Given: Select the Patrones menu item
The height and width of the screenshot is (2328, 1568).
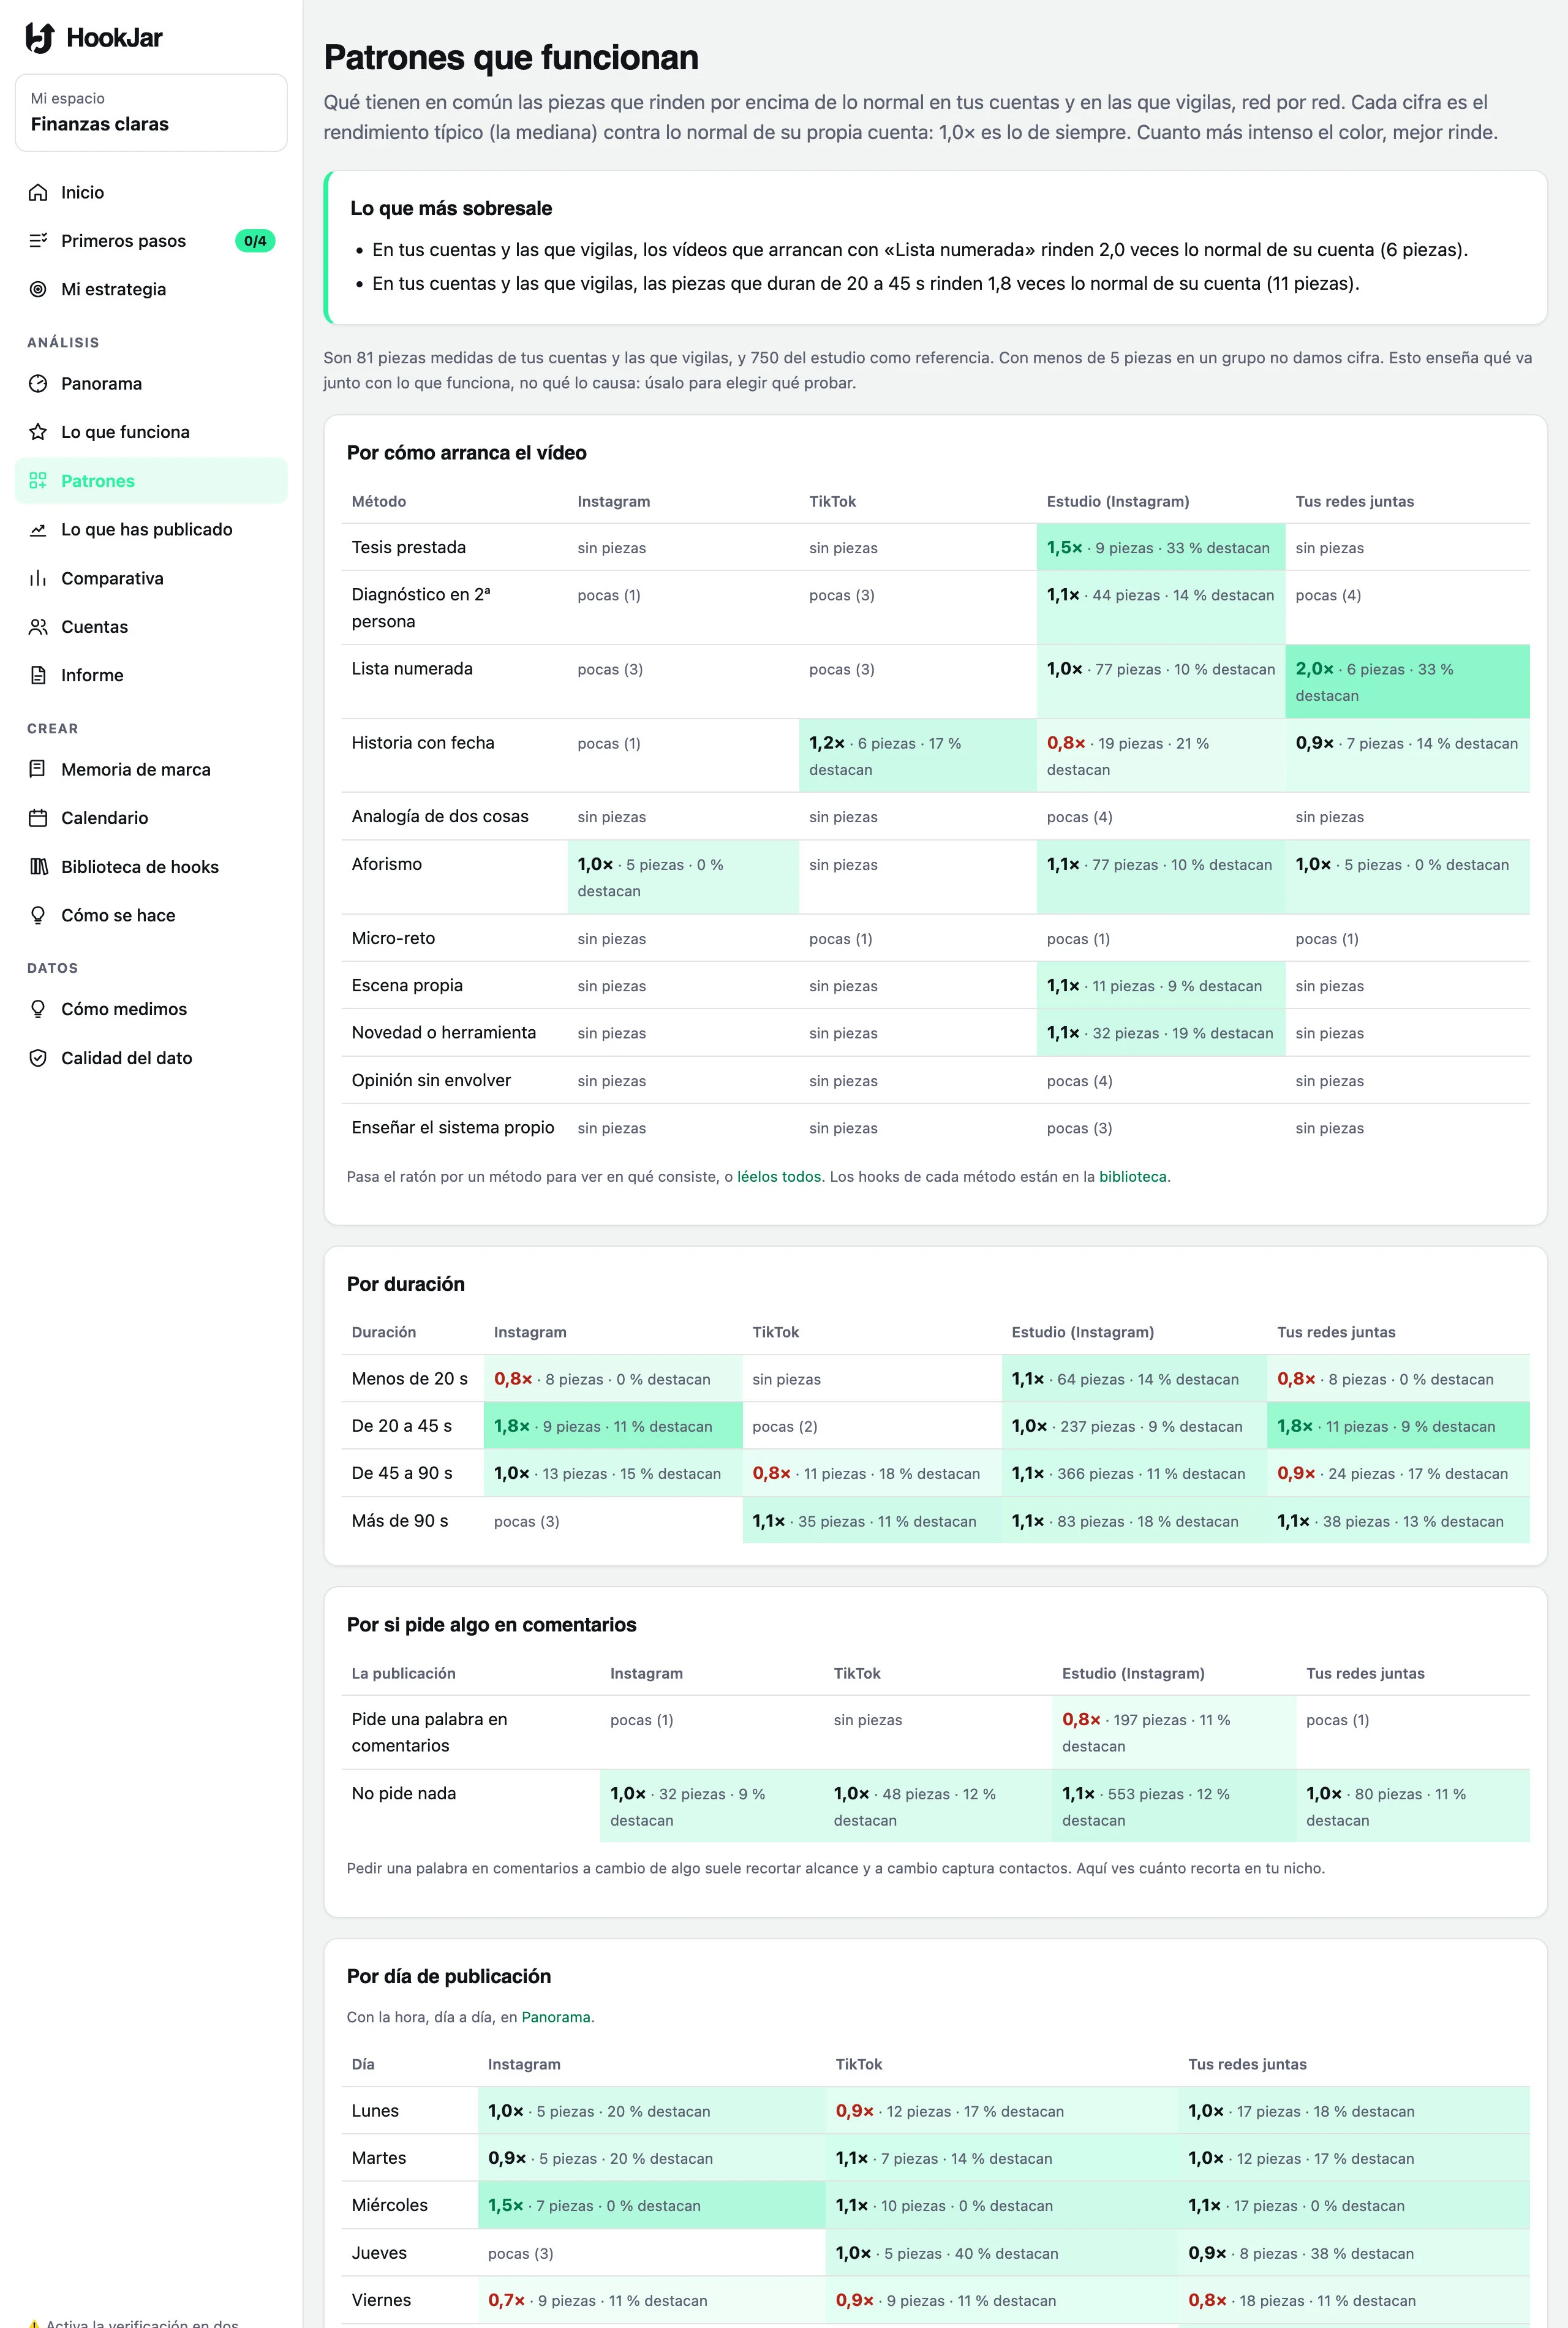Looking at the screenshot, I should pos(151,481).
